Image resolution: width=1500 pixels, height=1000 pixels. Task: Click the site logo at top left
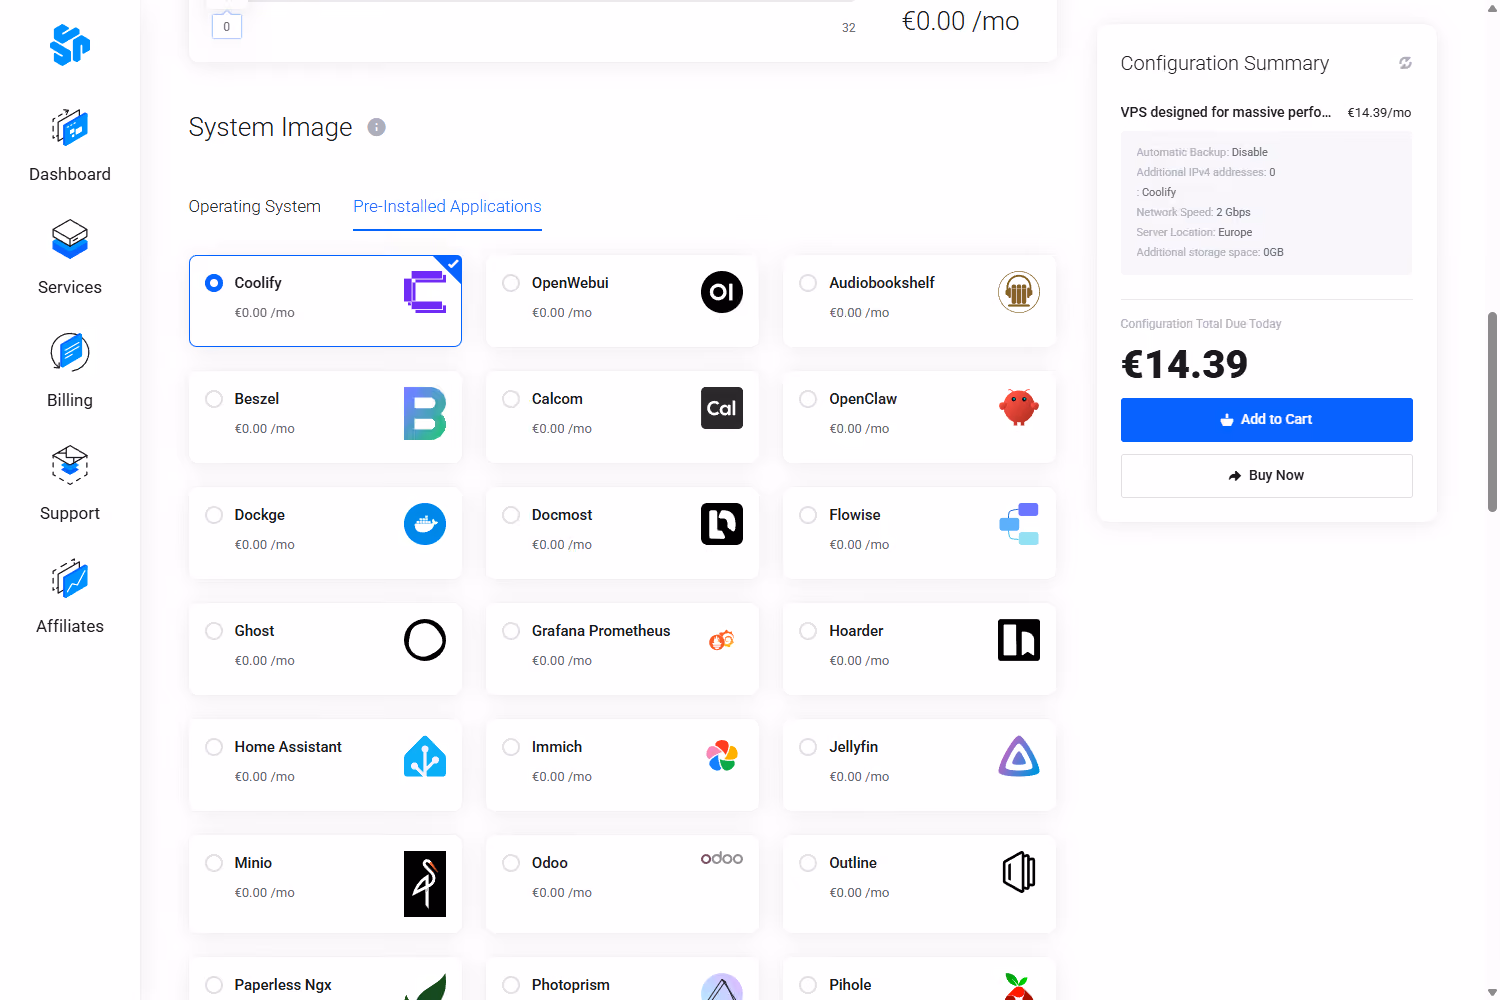[70, 45]
